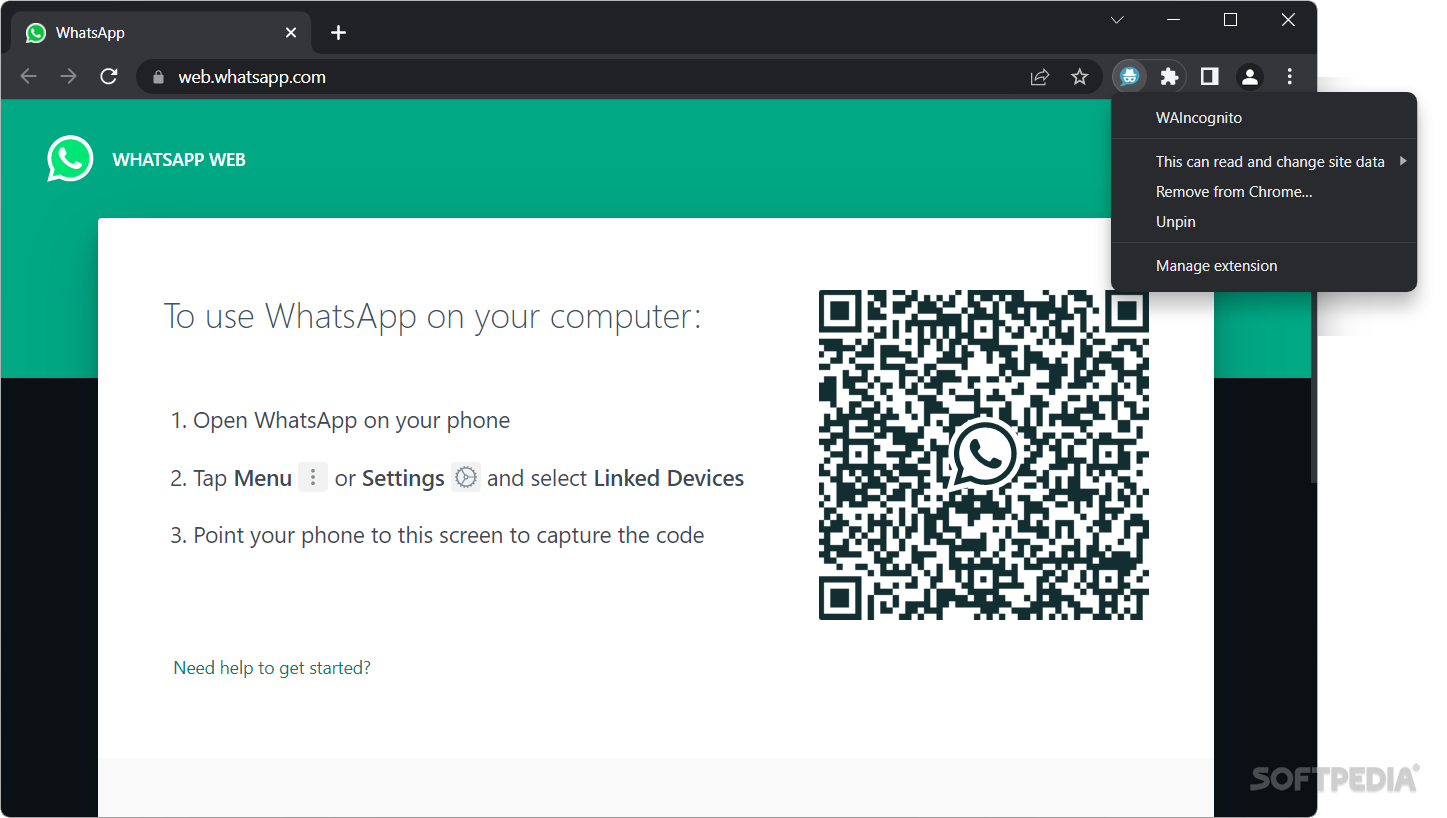Click the 'Linked Devices' bold text

point(669,479)
